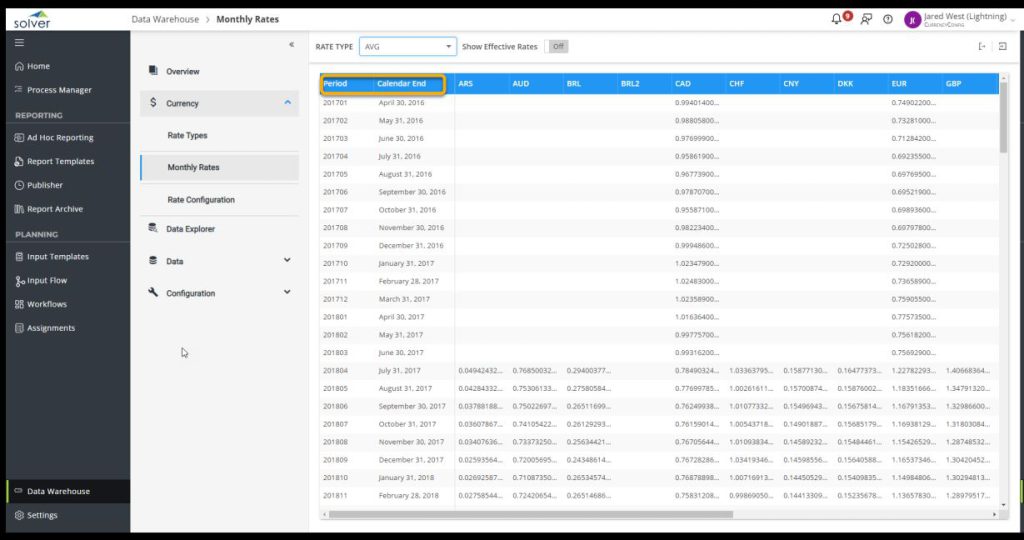
Task: Open the notifications bell
Action: pyautogui.click(x=837, y=19)
